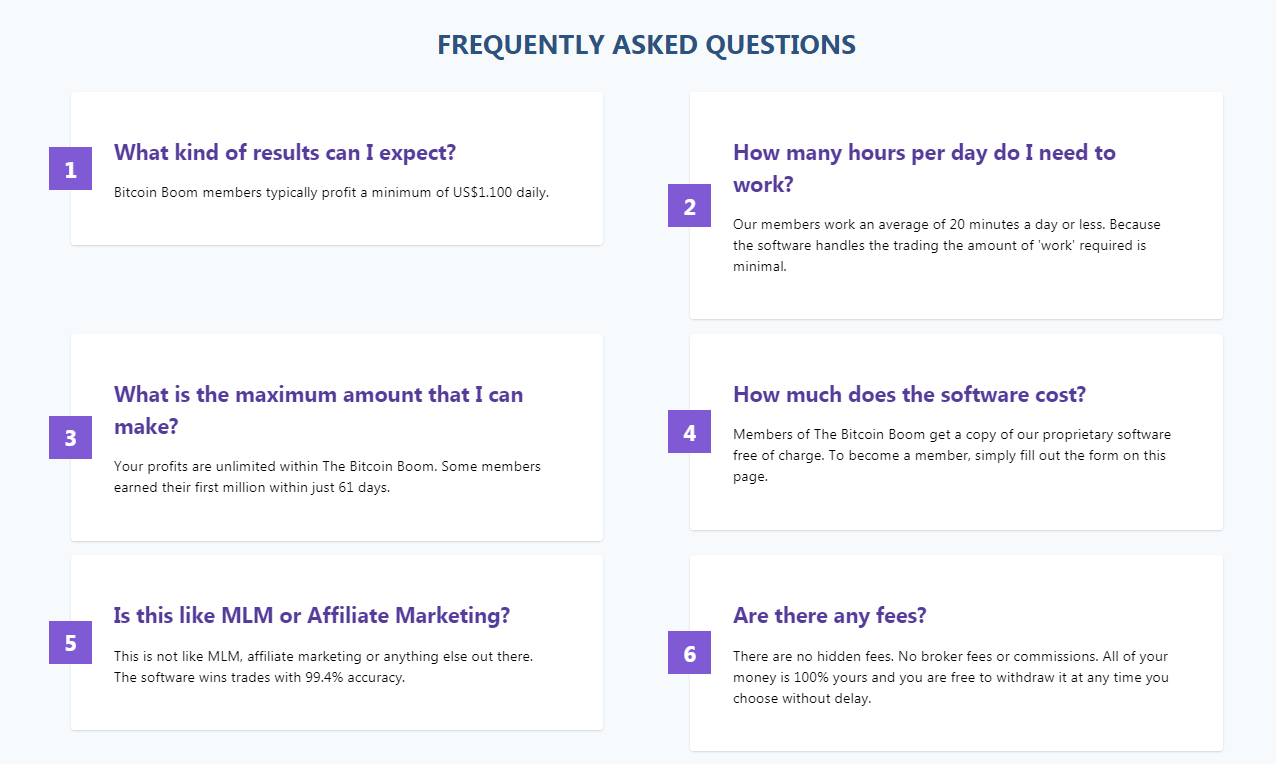Click 'What kind of results can I expect?' heading
Image resolution: width=1276 pixels, height=764 pixels.
285,152
